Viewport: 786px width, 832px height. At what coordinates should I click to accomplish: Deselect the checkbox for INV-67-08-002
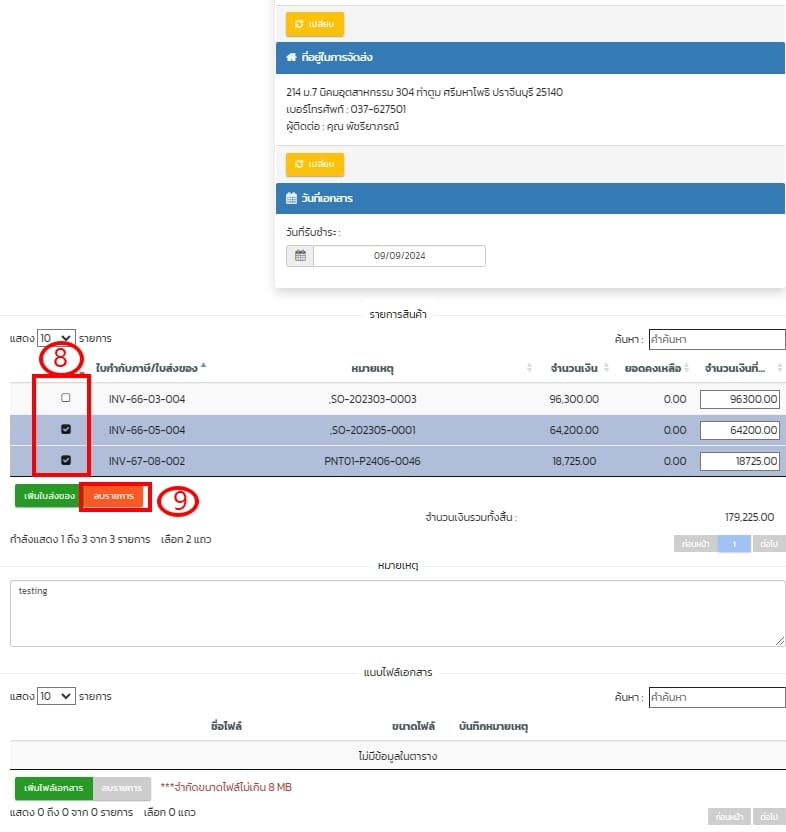coord(66,461)
